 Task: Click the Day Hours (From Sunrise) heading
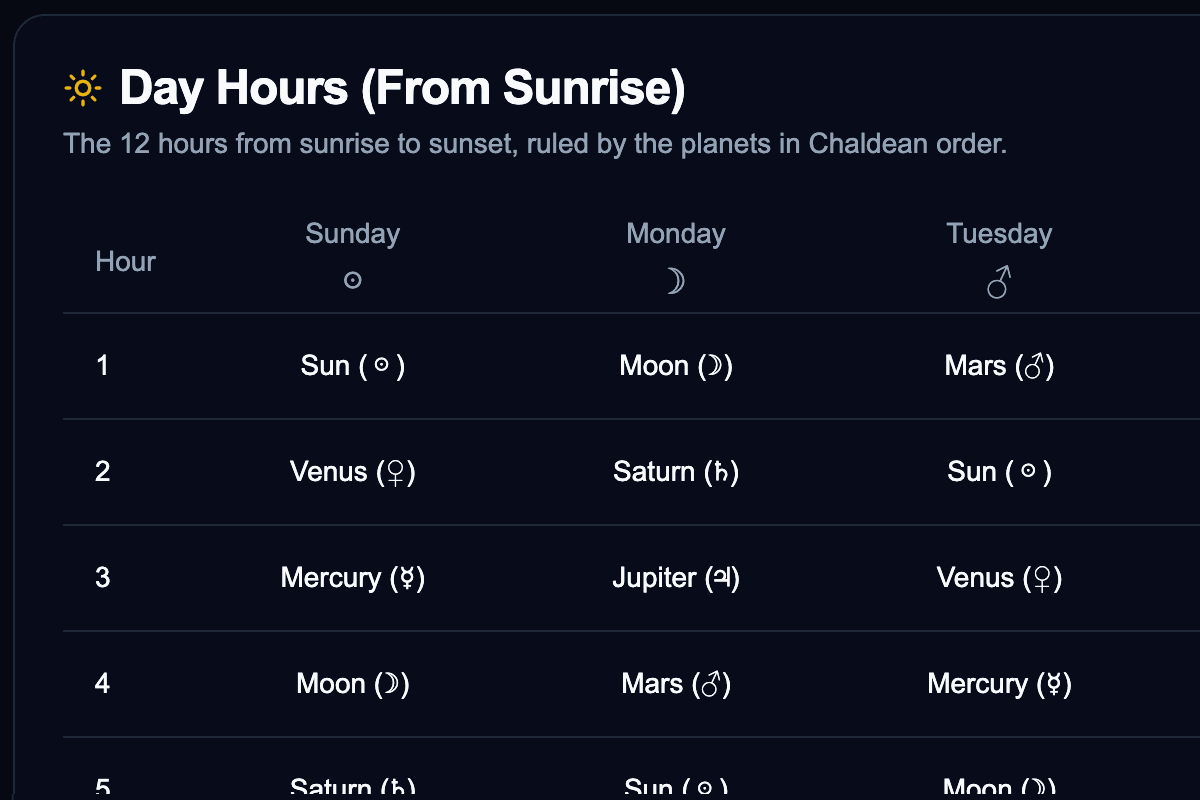coord(402,89)
